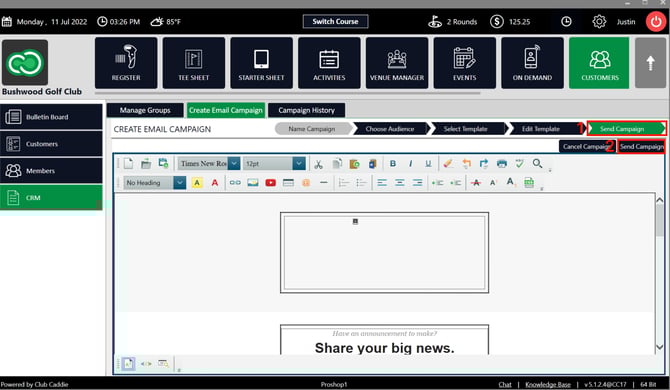Click the Switch Course button
Viewport: 670px width, 390px height.
tap(335, 21)
